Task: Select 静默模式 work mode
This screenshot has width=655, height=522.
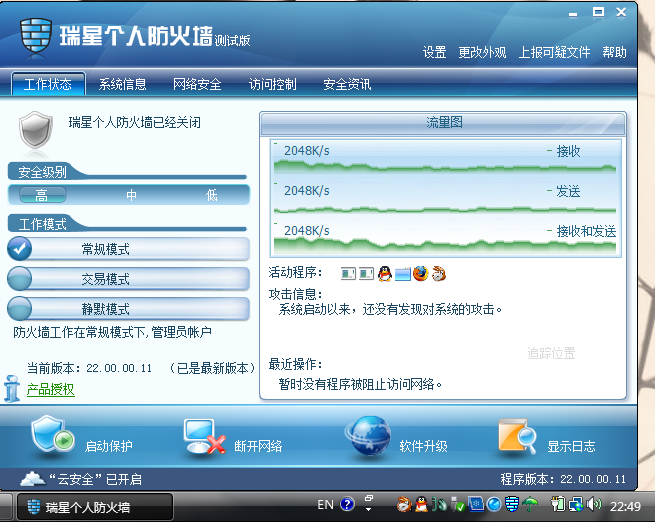Action: pyautogui.click(x=129, y=309)
